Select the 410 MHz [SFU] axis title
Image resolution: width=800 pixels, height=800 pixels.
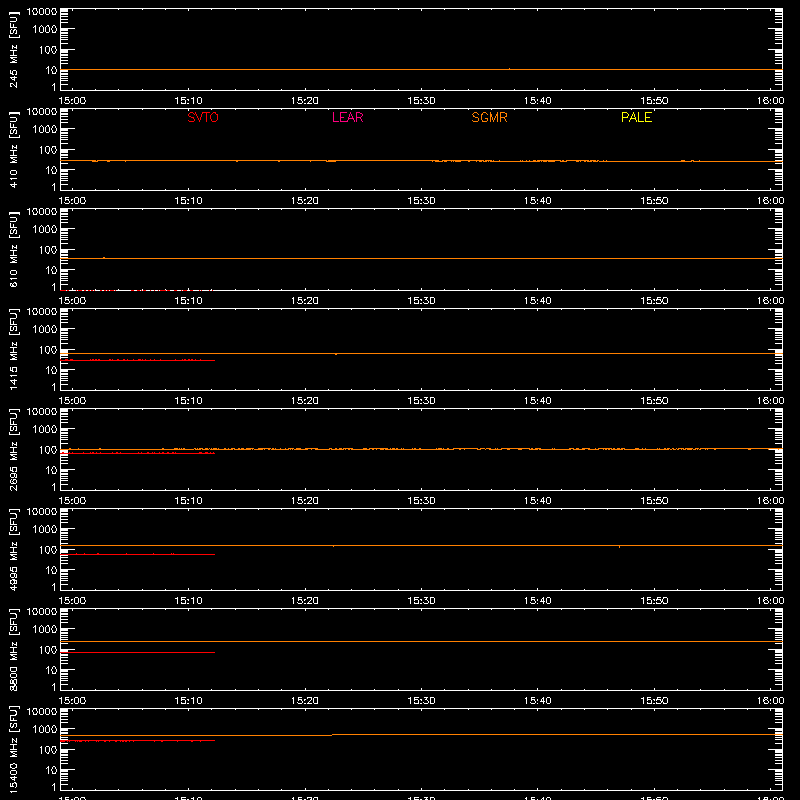(13, 149)
